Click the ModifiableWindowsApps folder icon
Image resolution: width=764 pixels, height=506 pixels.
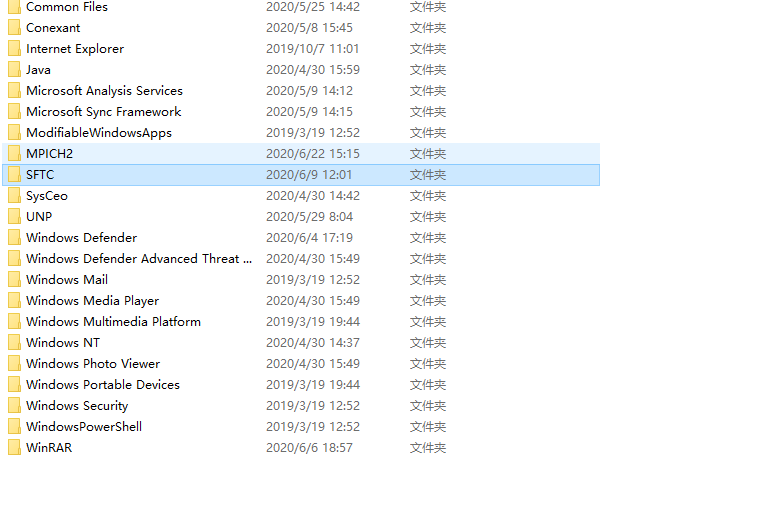15,133
